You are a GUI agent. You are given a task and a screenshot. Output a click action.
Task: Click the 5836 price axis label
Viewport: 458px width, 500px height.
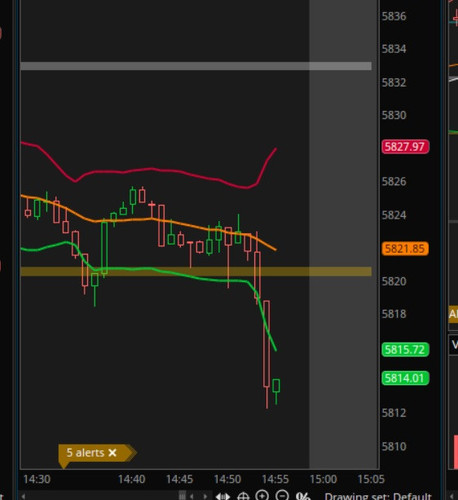pyautogui.click(x=394, y=16)
